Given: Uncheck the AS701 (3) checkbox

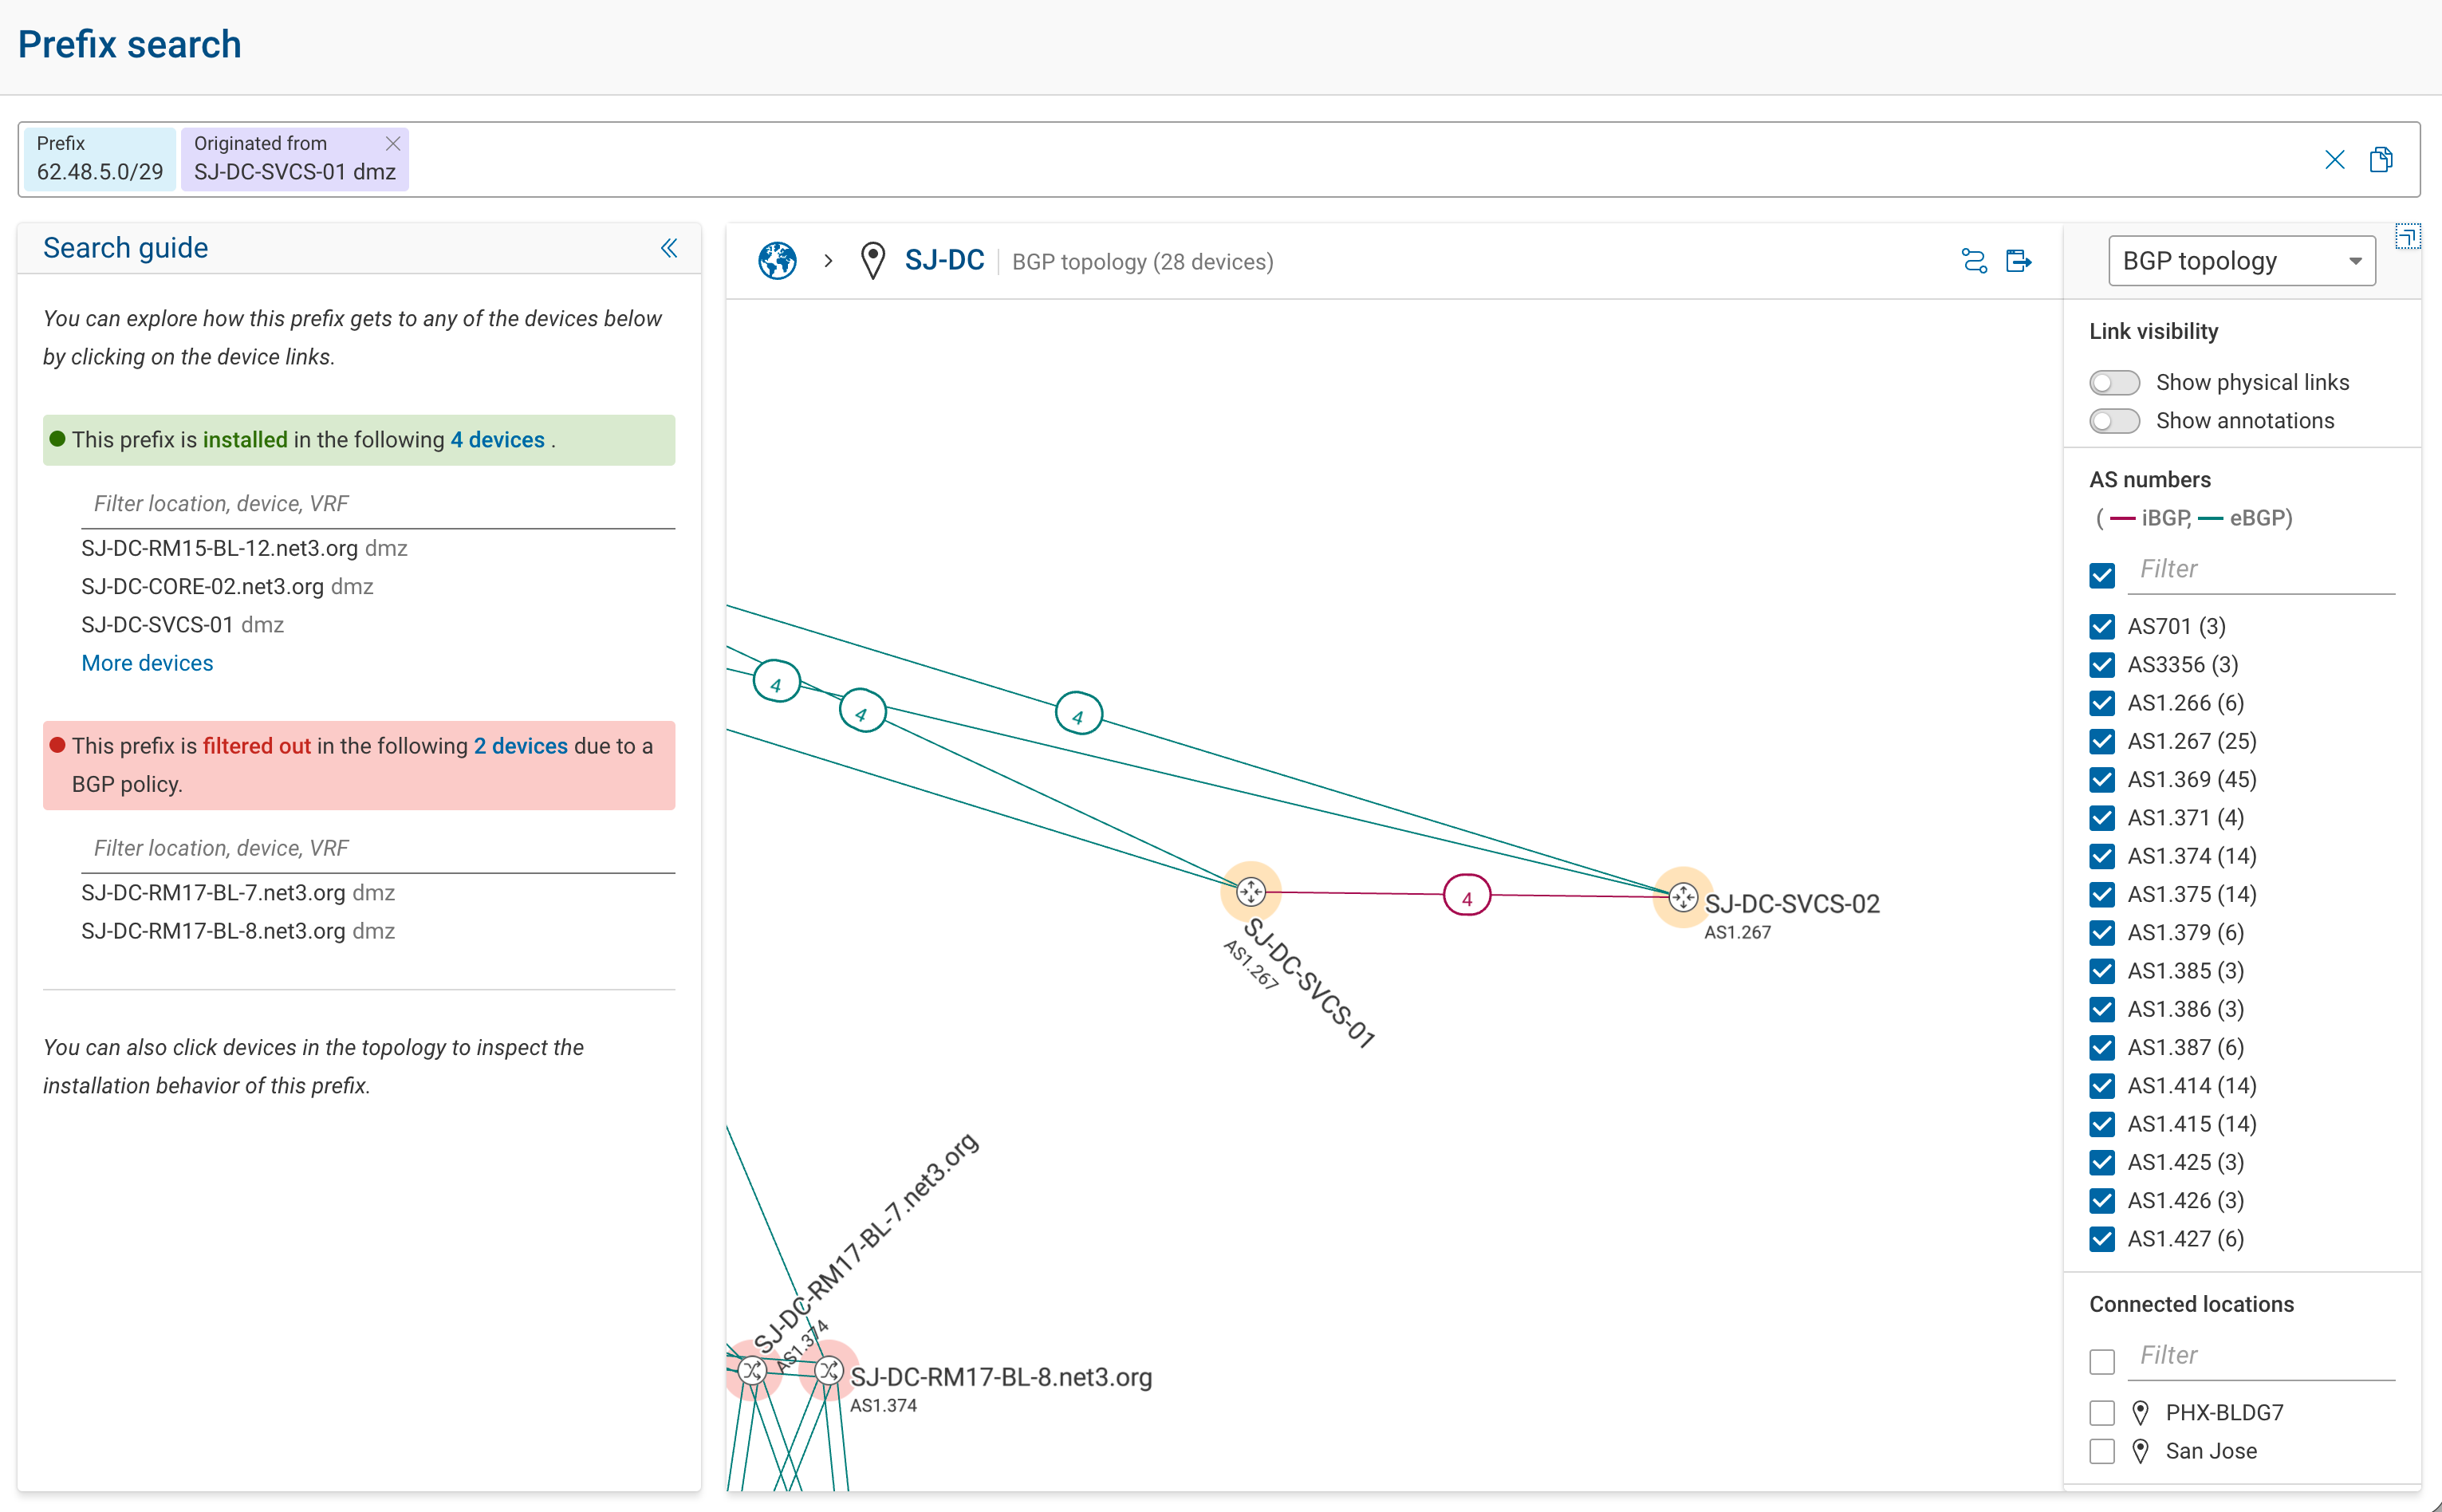Looking at the screenshot, I should [2102, 627].
